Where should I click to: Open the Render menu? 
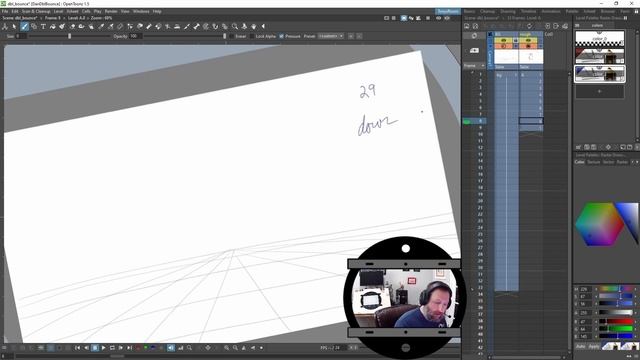tap(111, 11)
